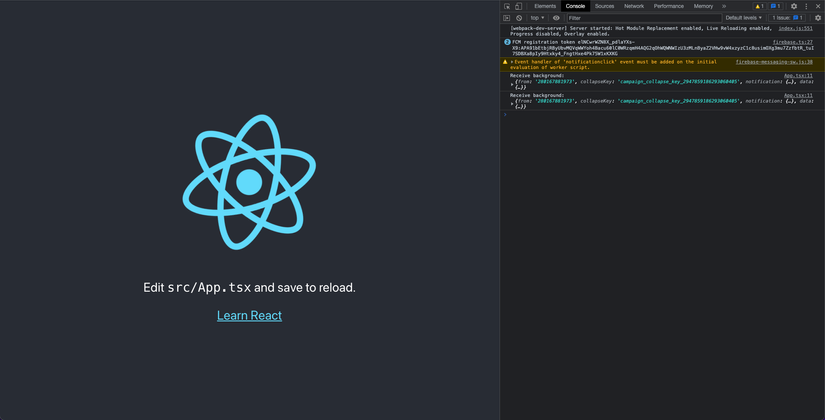Select the webpack-dev-server Server started message
Screen dimensions: 825x420
click(x=640, y=31)
